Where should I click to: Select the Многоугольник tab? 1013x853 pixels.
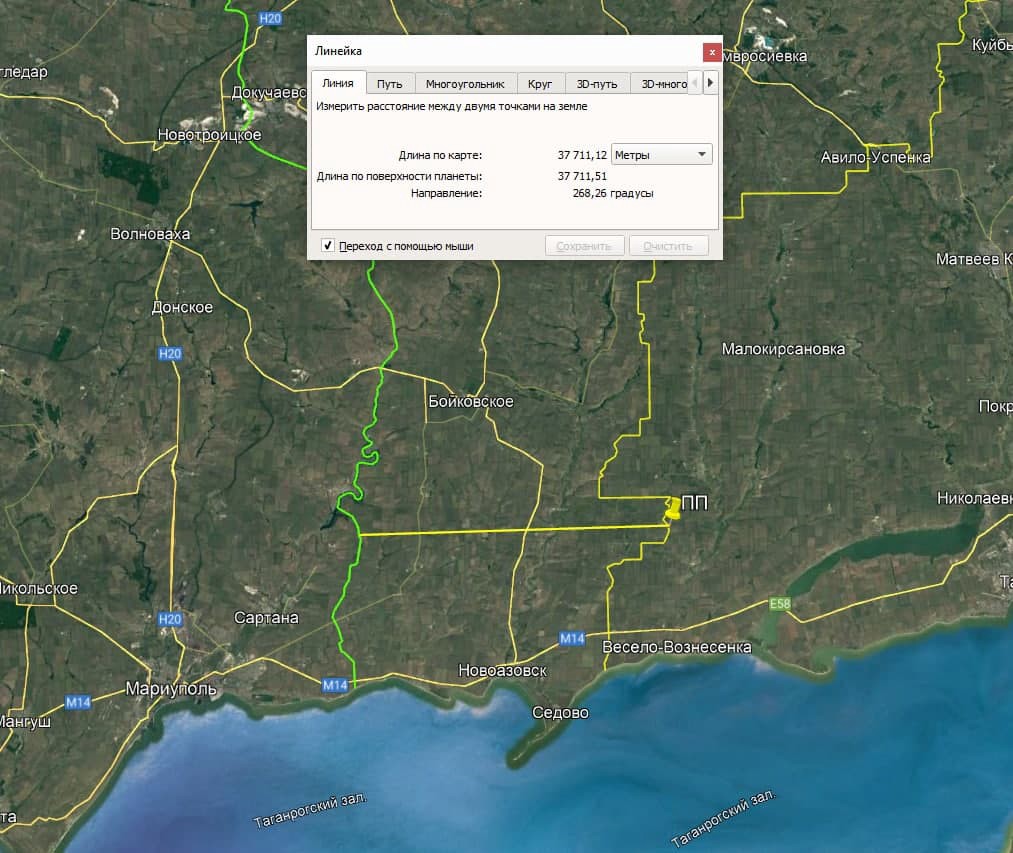click(x=465, y=84)
